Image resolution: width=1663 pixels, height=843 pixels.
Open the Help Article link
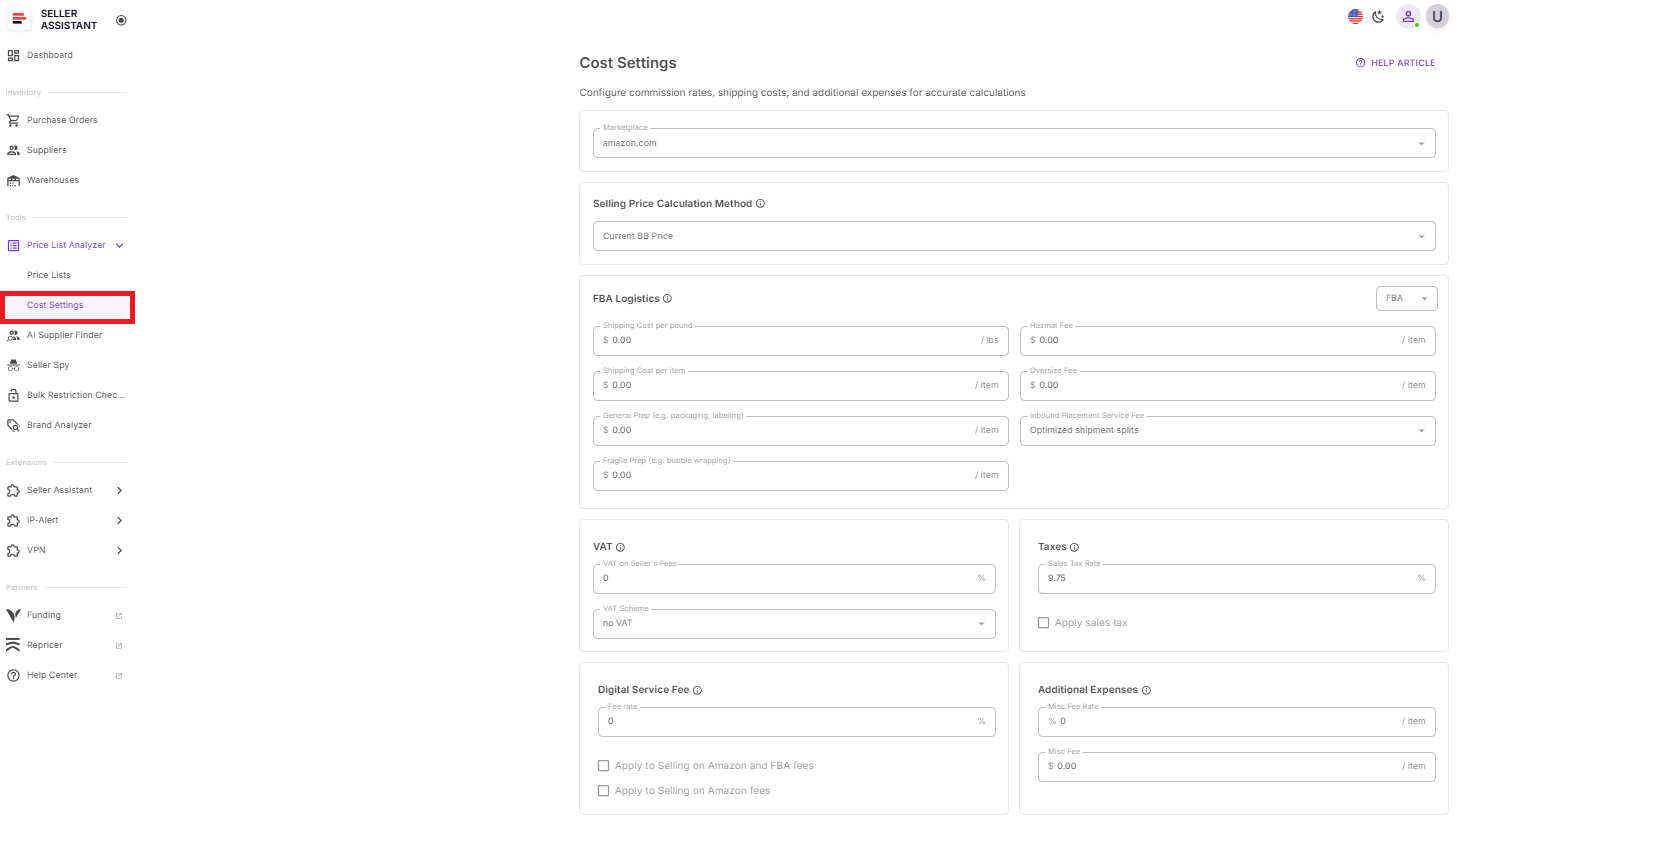tap(1395, 62)
